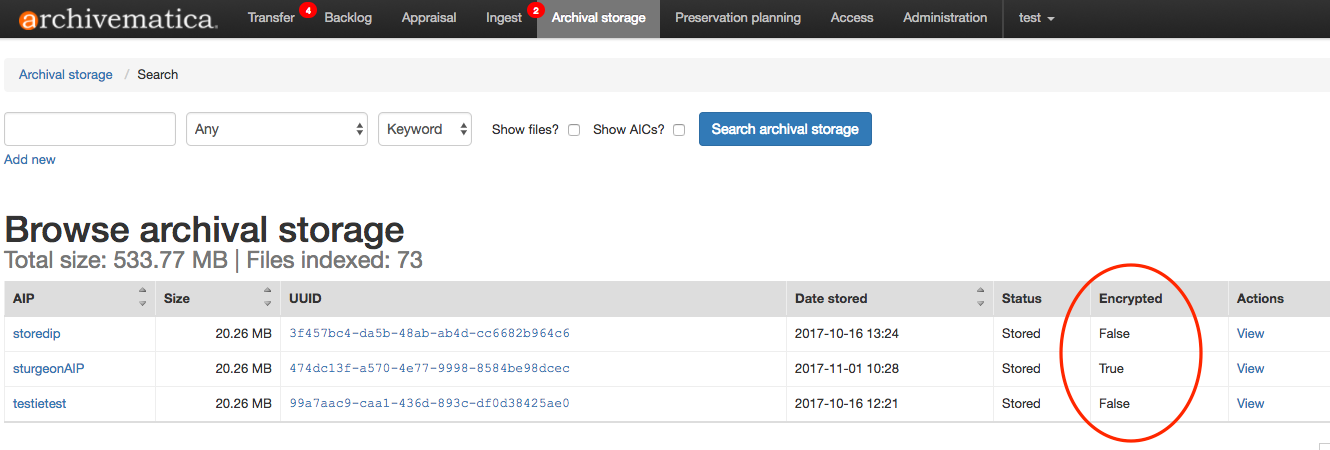Click the Transfer notification badge
This screenshot has width=1330, height=450.
[x=307, y=10]
